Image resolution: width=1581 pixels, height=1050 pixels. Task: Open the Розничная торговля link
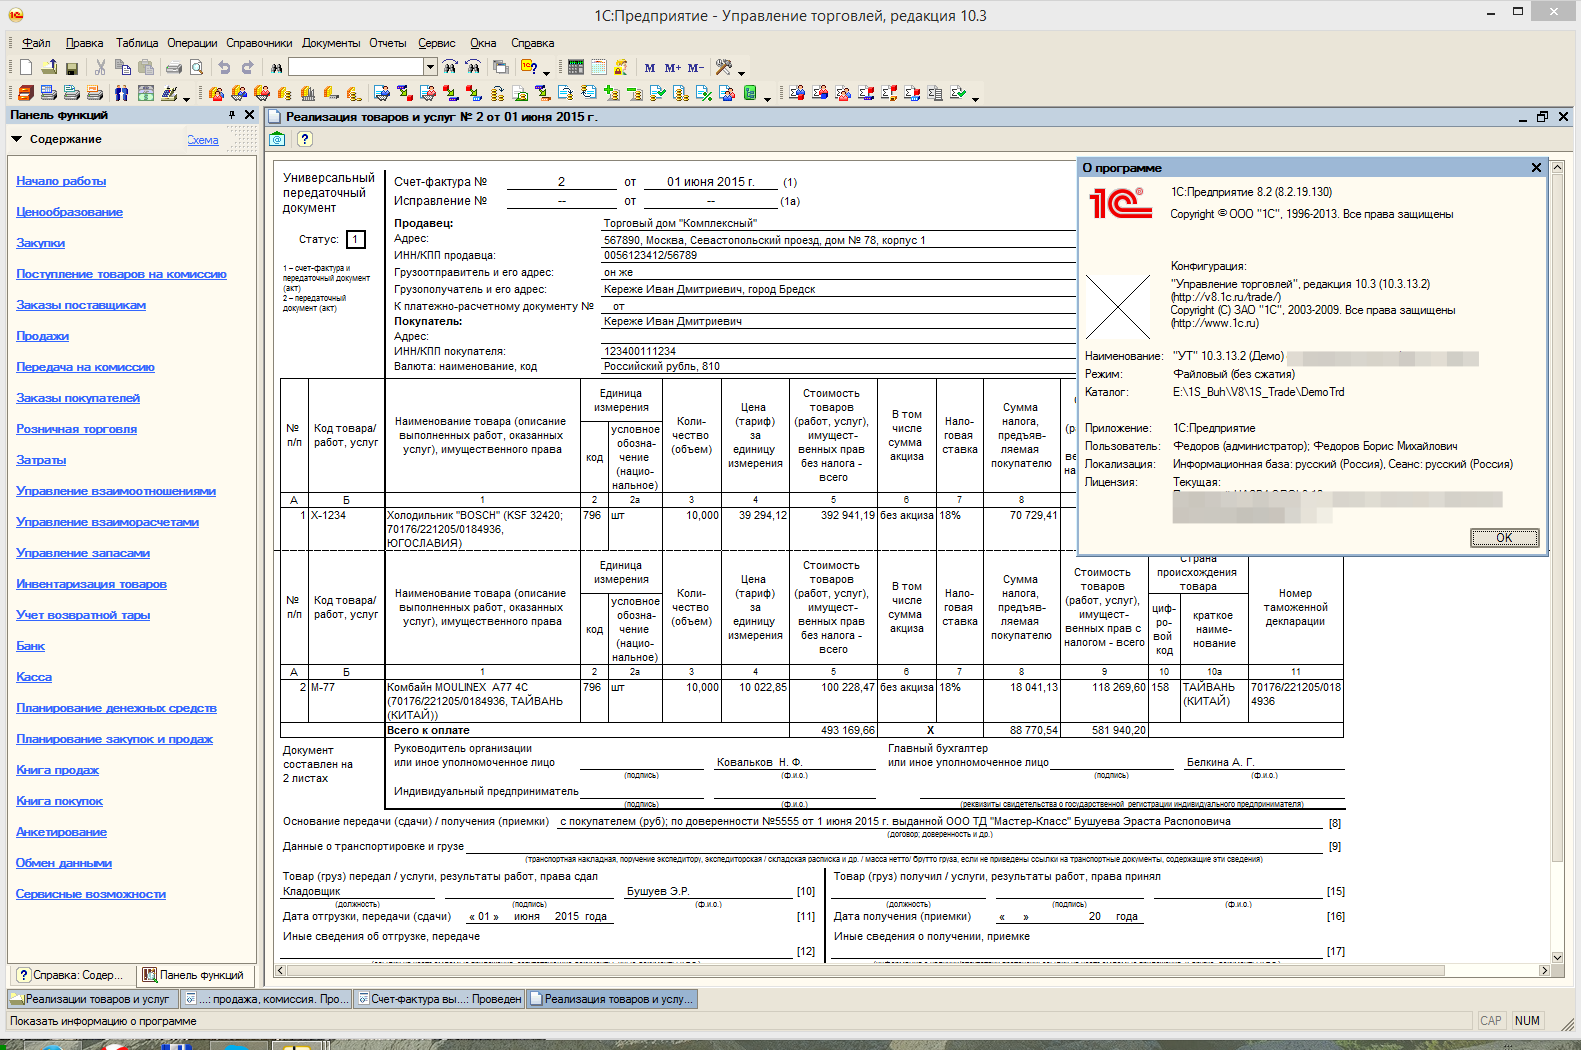(x=76, y=429)
